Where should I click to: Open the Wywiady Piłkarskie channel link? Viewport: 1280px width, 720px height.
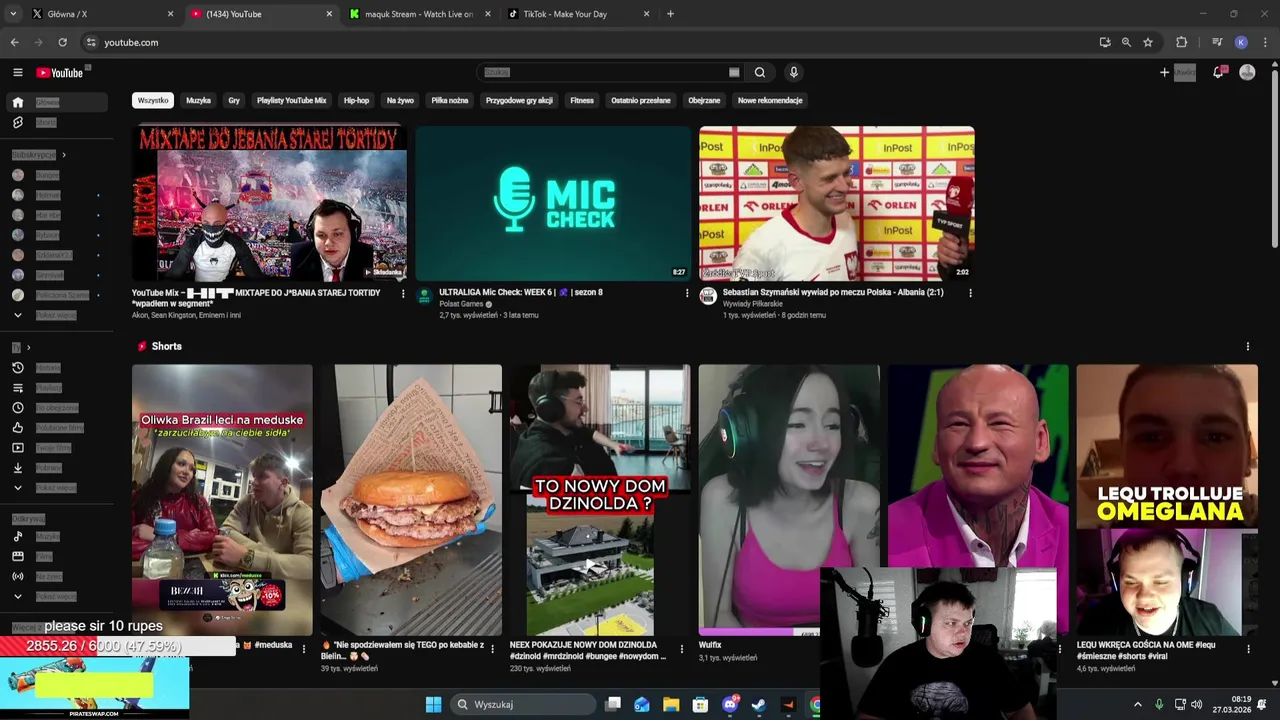point(753,304)
